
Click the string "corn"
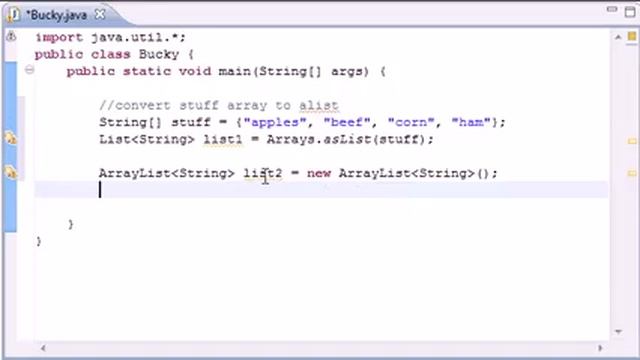pos(411,122)
